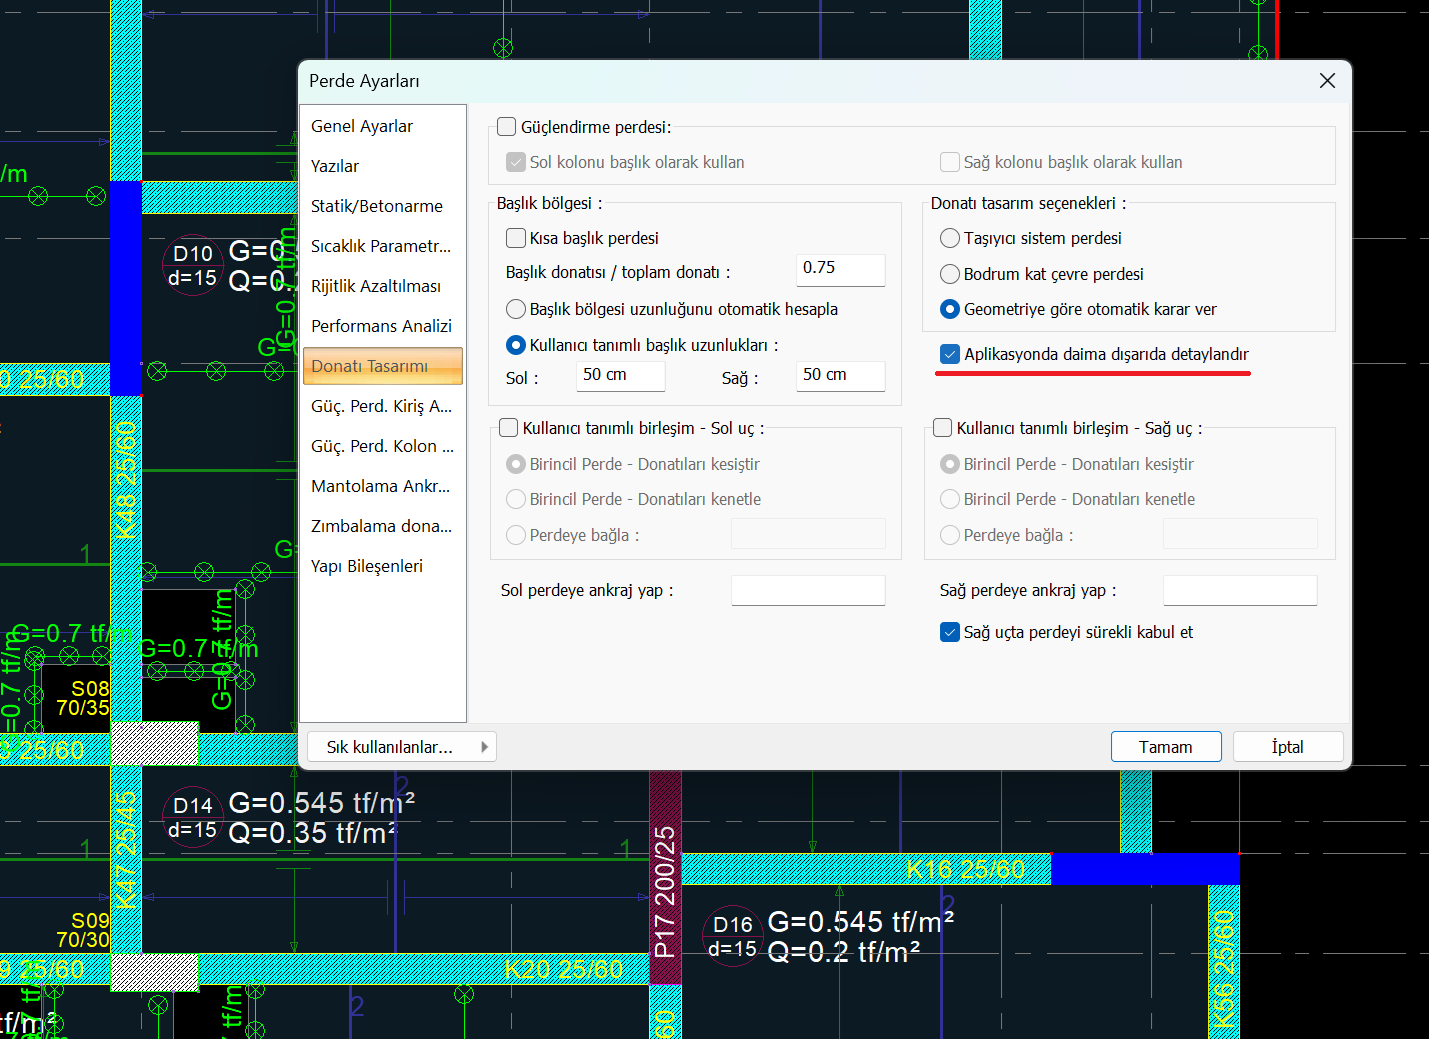Uncheck Aplikasyonda daima dışarıda detaylandır
This screenshot has height=1039, width=1429.
click(950, 354)
